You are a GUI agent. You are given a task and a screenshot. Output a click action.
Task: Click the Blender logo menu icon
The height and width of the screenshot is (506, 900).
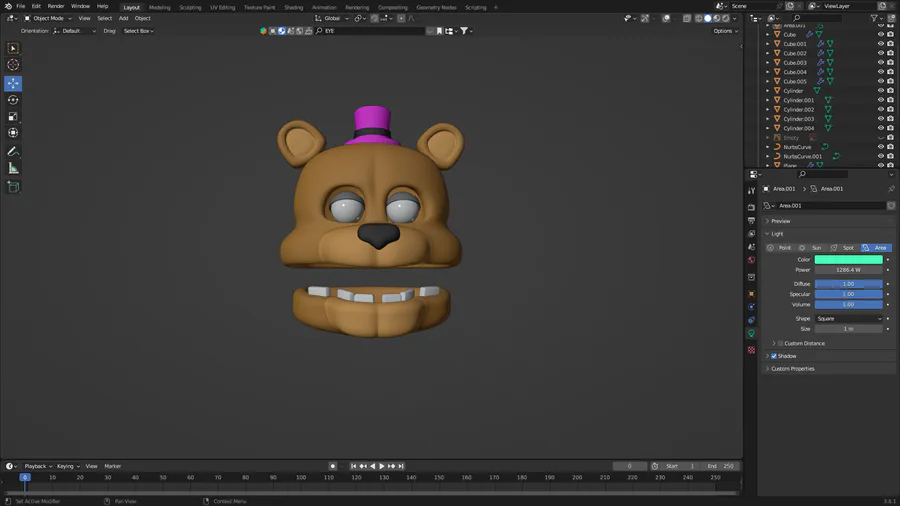point(8,6)
